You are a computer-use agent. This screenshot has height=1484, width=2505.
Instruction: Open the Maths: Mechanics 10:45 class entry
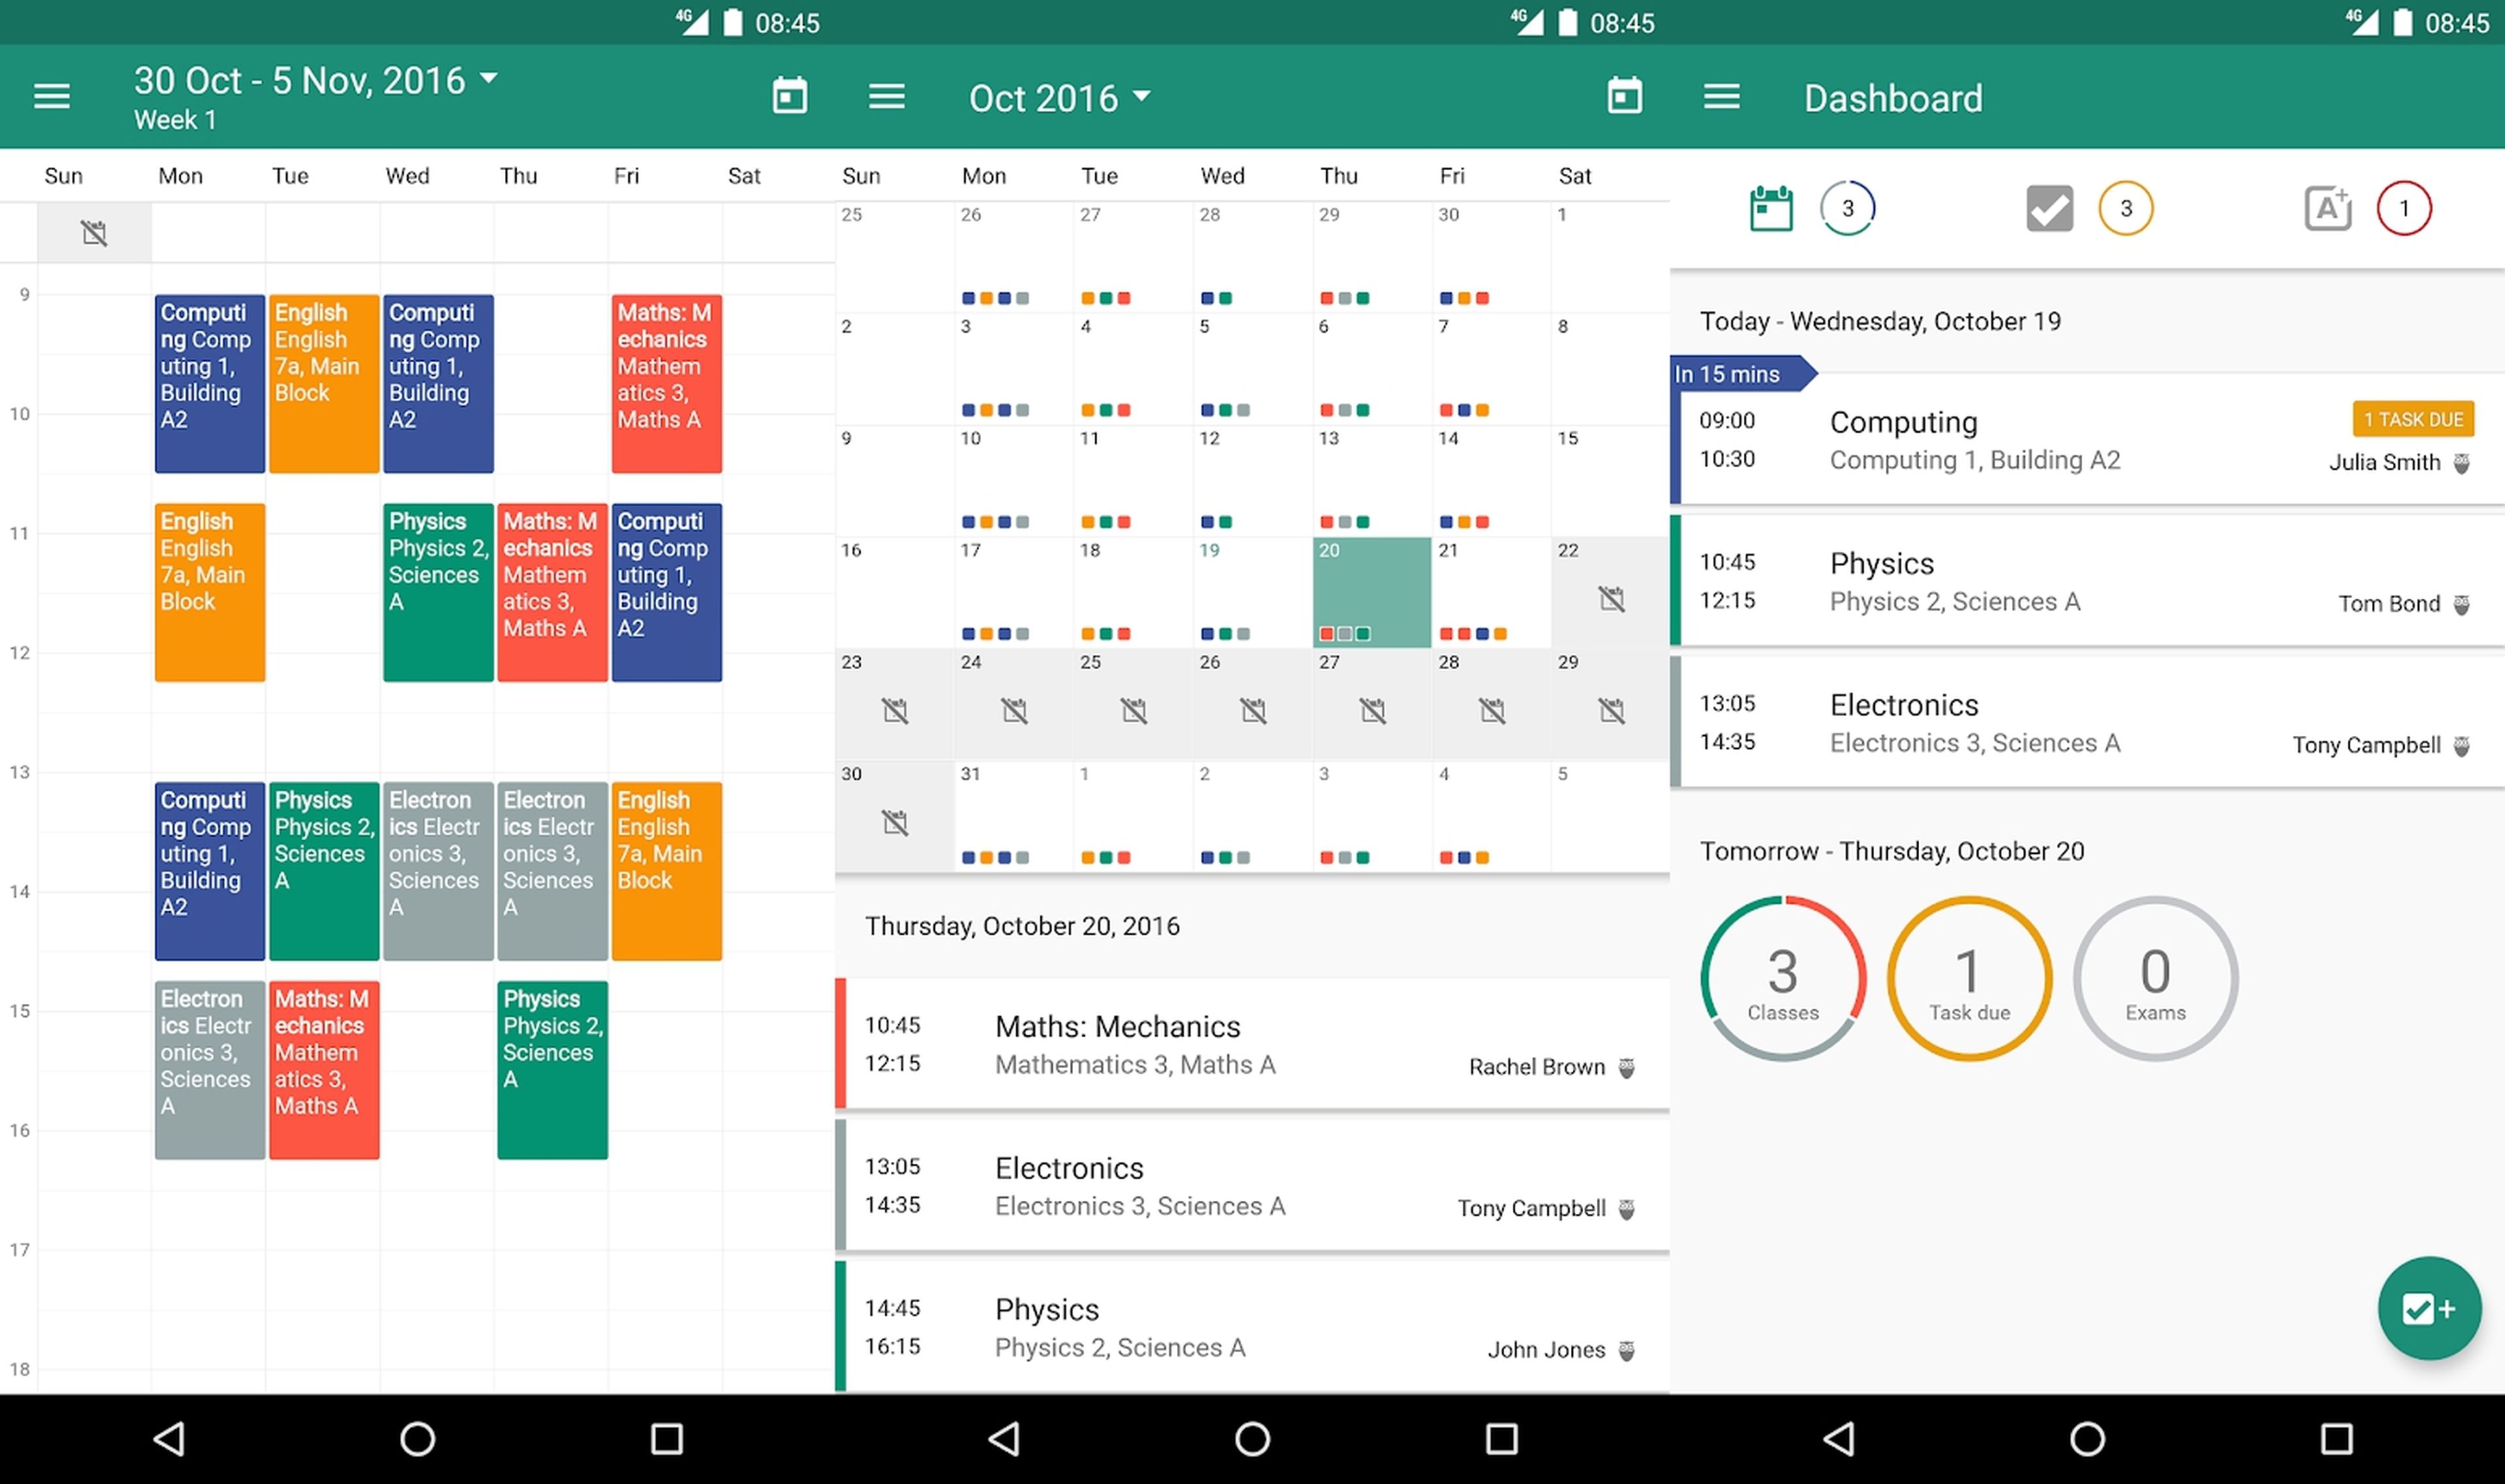pyautogui.click(x=1250, y=1044)
